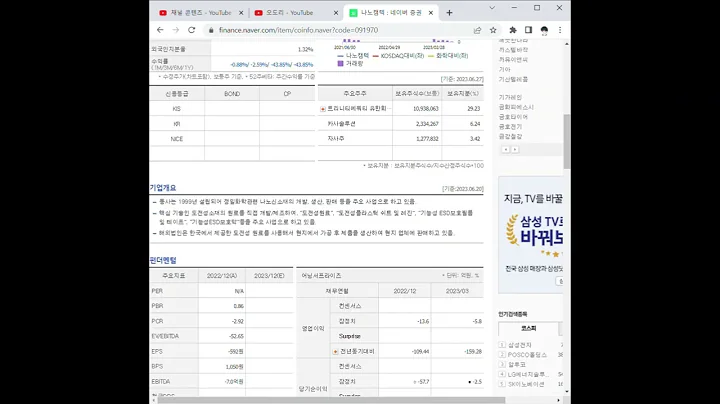View site security lock information
The height and width of the screenshot is (404, 720).
click(x=211, y=30)
